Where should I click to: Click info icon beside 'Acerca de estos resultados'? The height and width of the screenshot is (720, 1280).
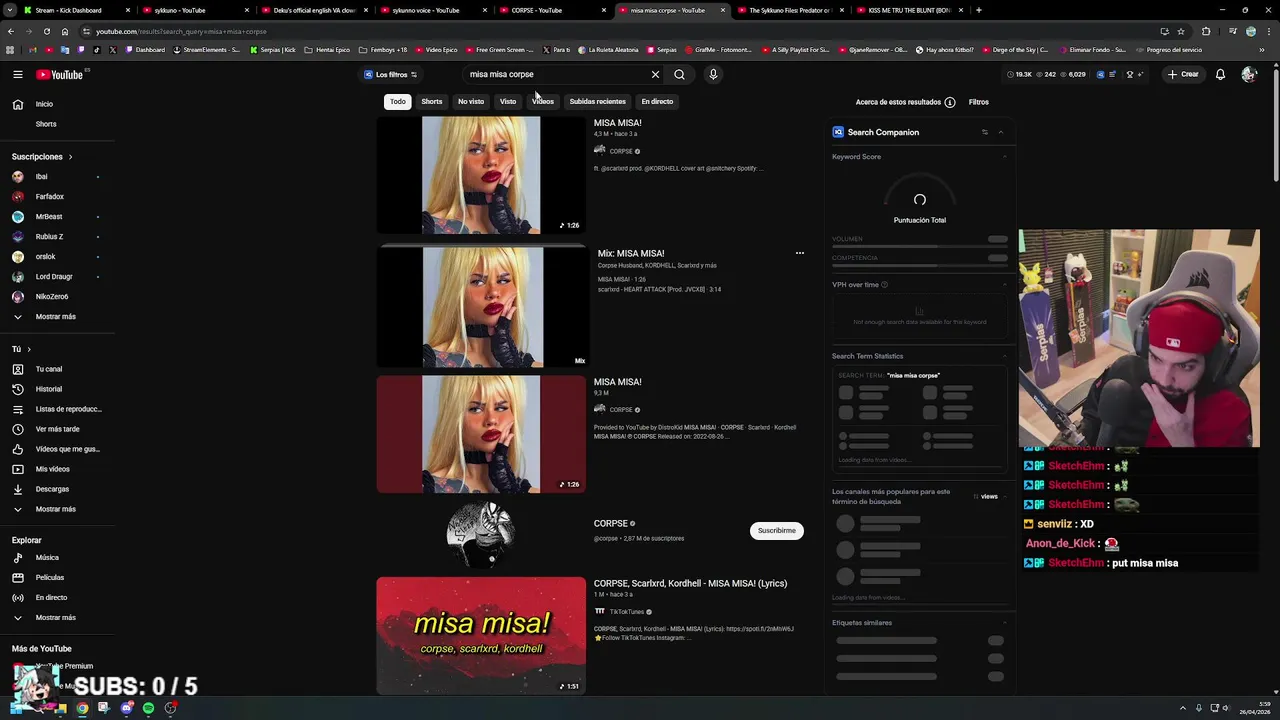(950, 102)
